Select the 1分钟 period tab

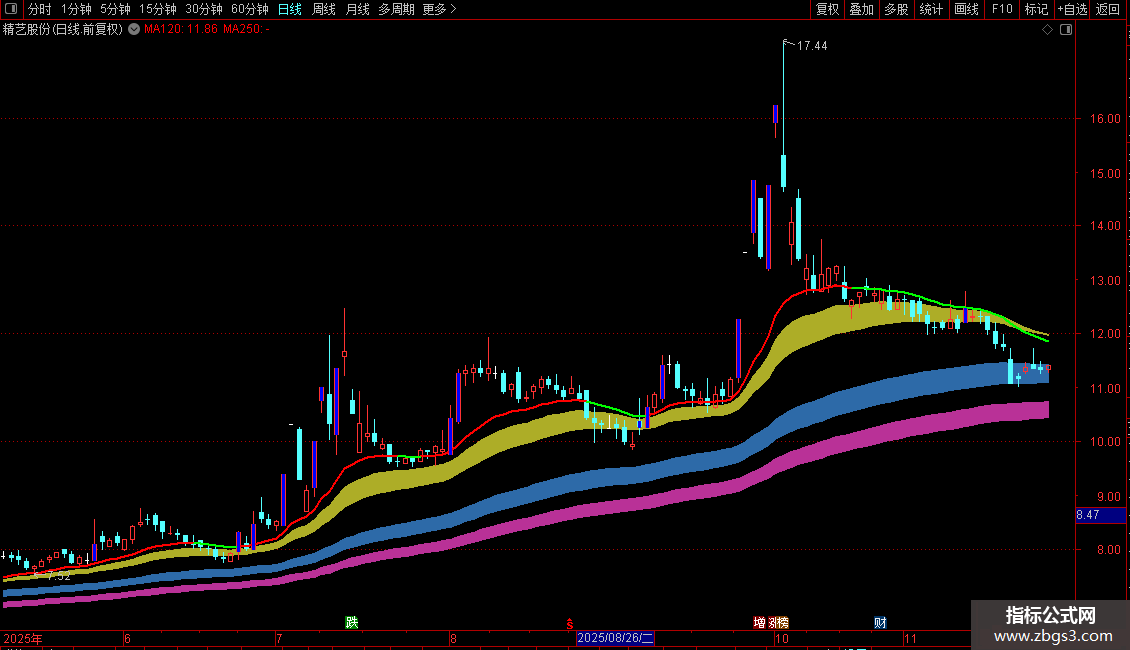click(76, 9)
